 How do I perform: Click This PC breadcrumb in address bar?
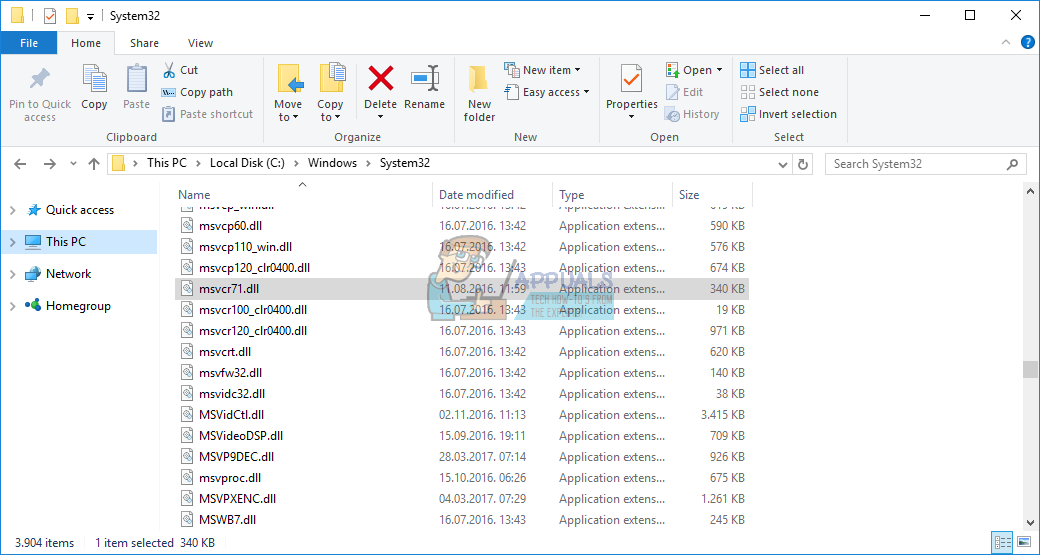point(166,163)
